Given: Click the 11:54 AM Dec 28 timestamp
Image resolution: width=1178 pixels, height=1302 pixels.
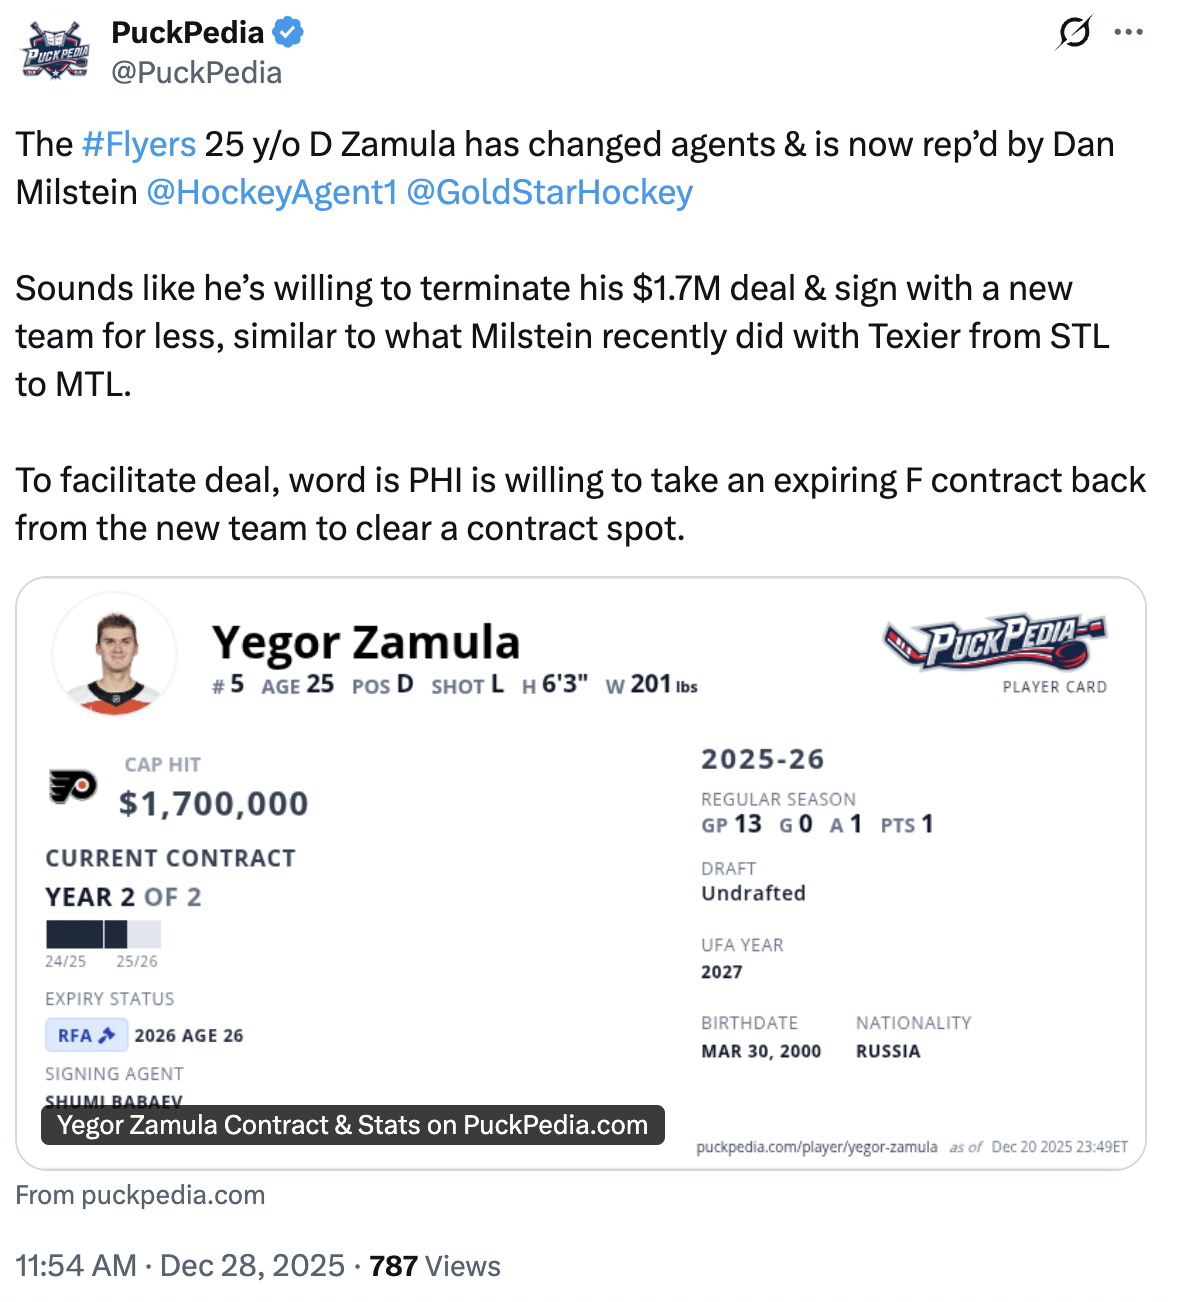Looking at the screenshot, I should (180, 1266).
